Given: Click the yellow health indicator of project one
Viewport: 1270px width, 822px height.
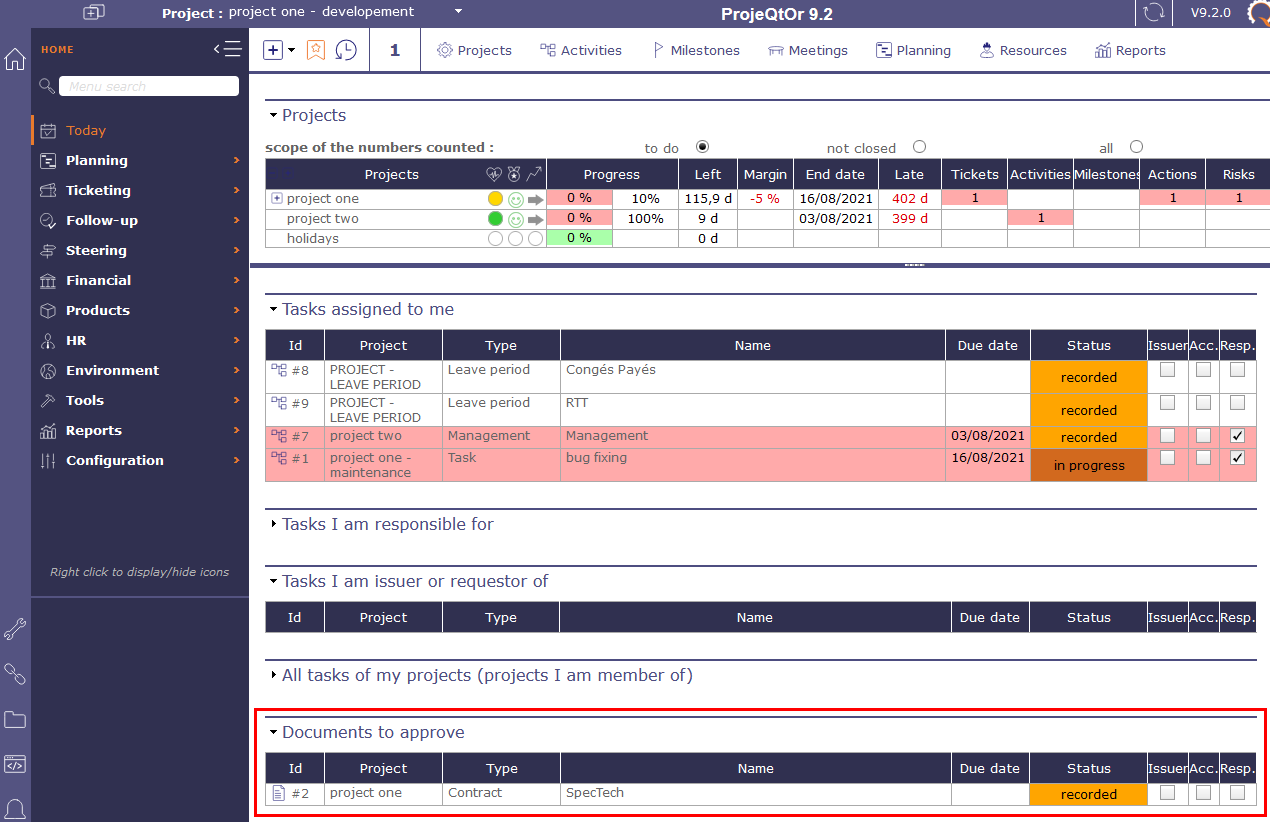Looking at the screenshot, I should [x=495, y=199].
